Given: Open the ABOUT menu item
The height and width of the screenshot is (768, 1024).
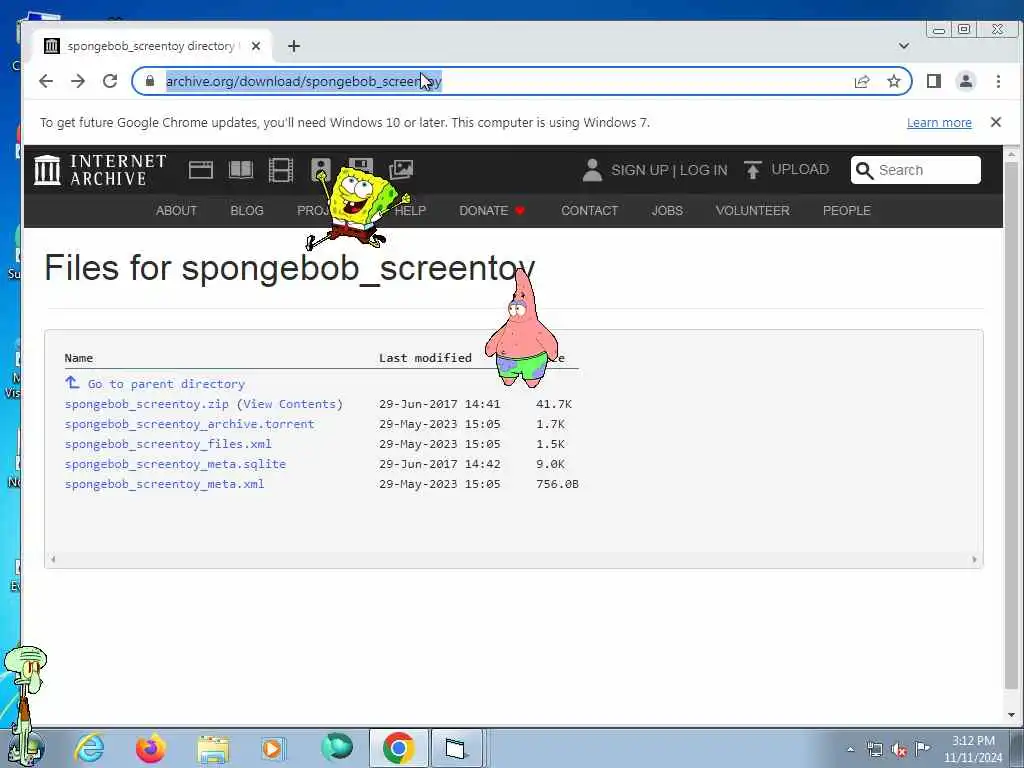Looking at the screenshot, I should pos(176,210).
